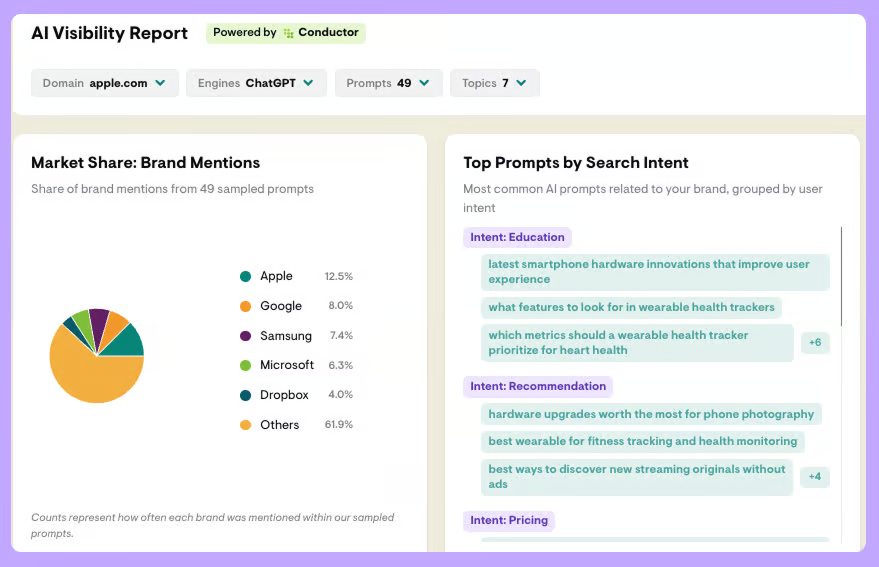Click the Powered by Conductor badge
This screenshot has width=879, height=567.
tap(286, 33)
